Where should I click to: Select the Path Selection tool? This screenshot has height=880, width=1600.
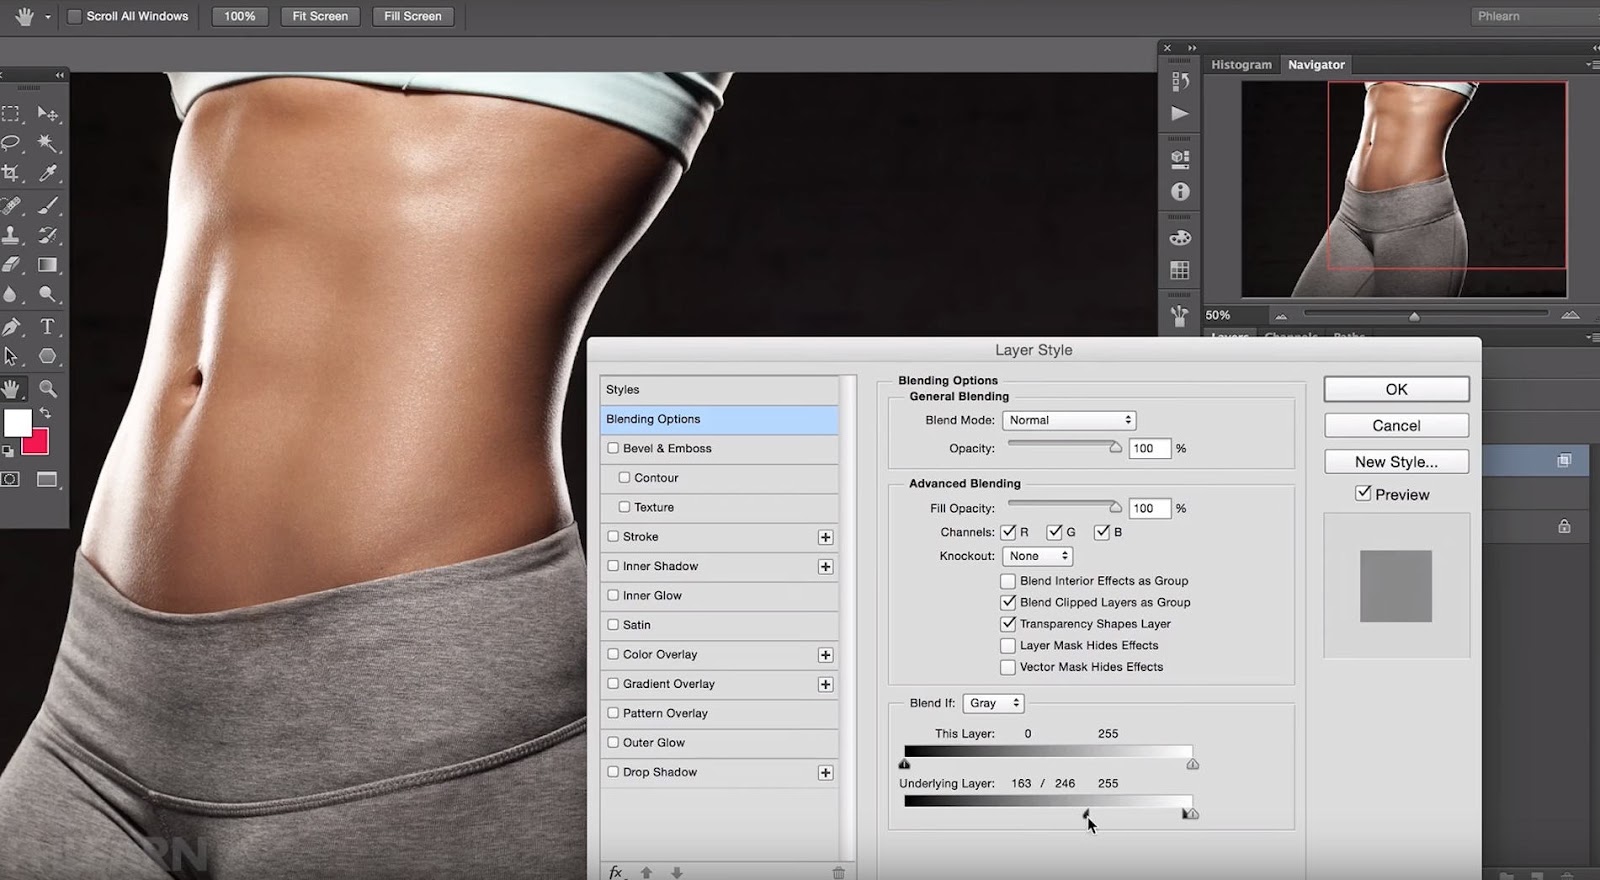(11, 356)
